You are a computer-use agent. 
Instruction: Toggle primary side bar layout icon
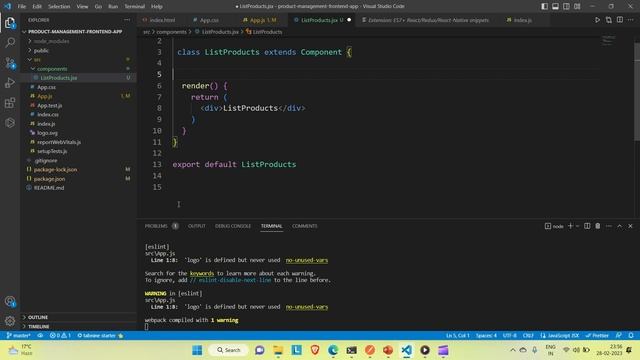click(x=544, y=6)
